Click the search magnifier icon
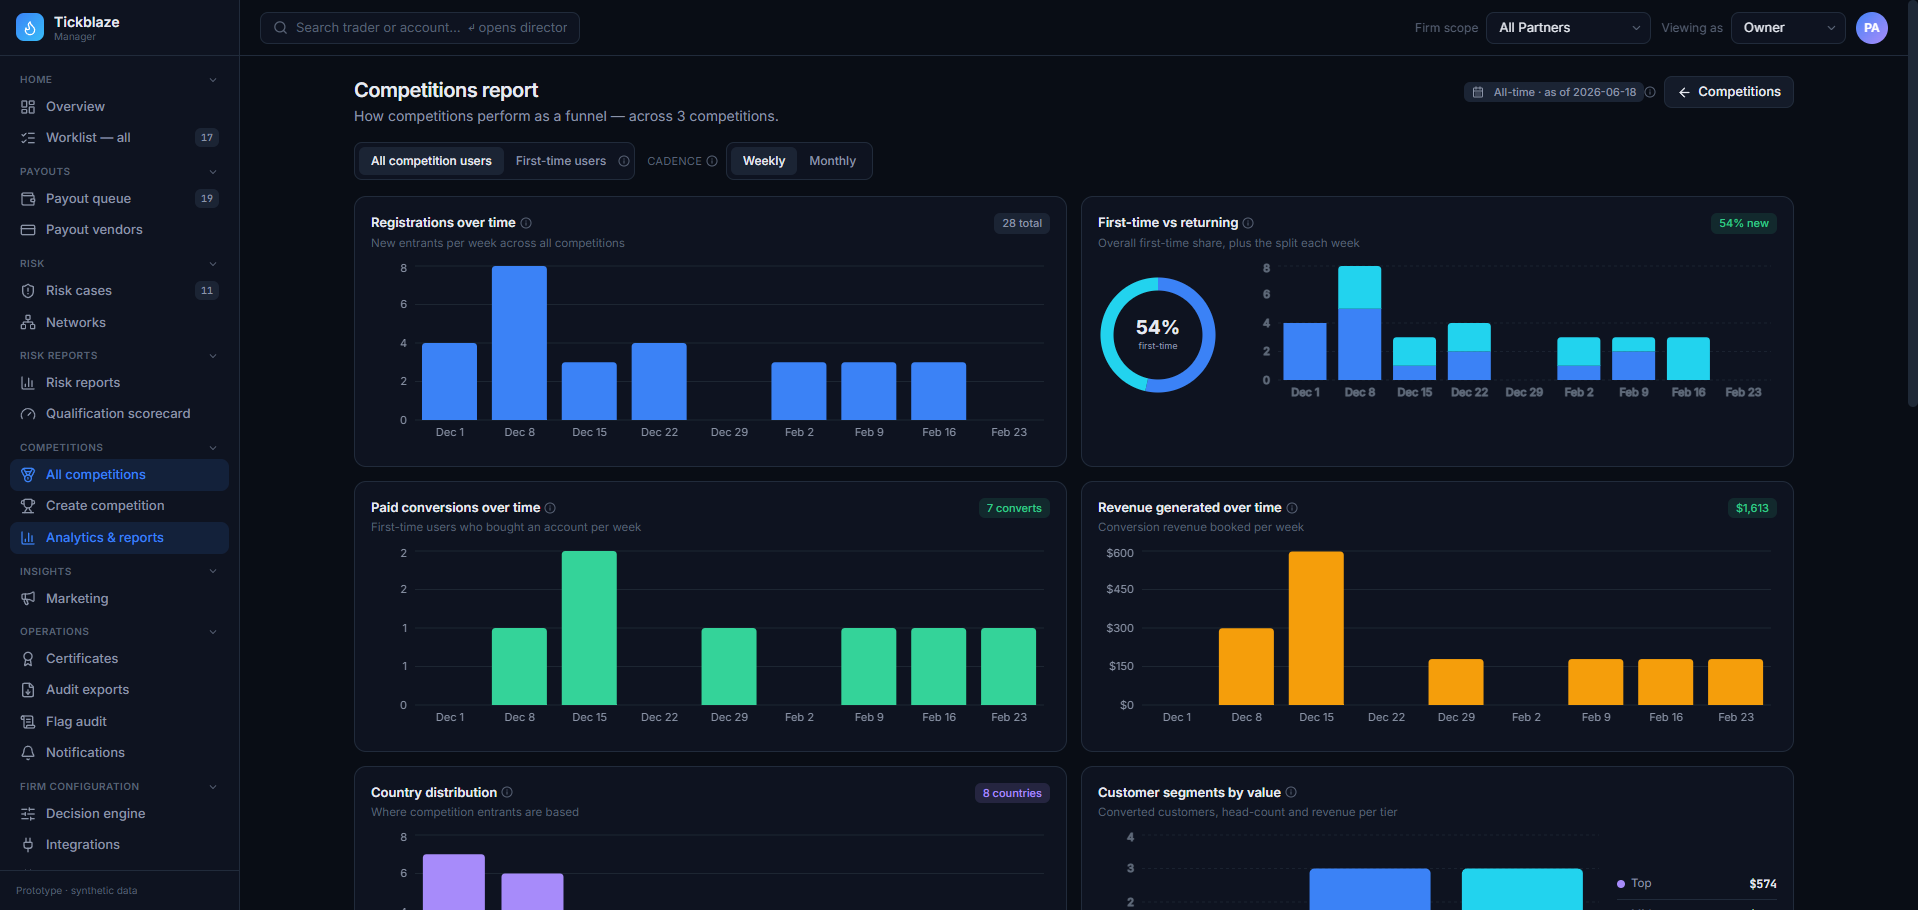 (281, 28)
